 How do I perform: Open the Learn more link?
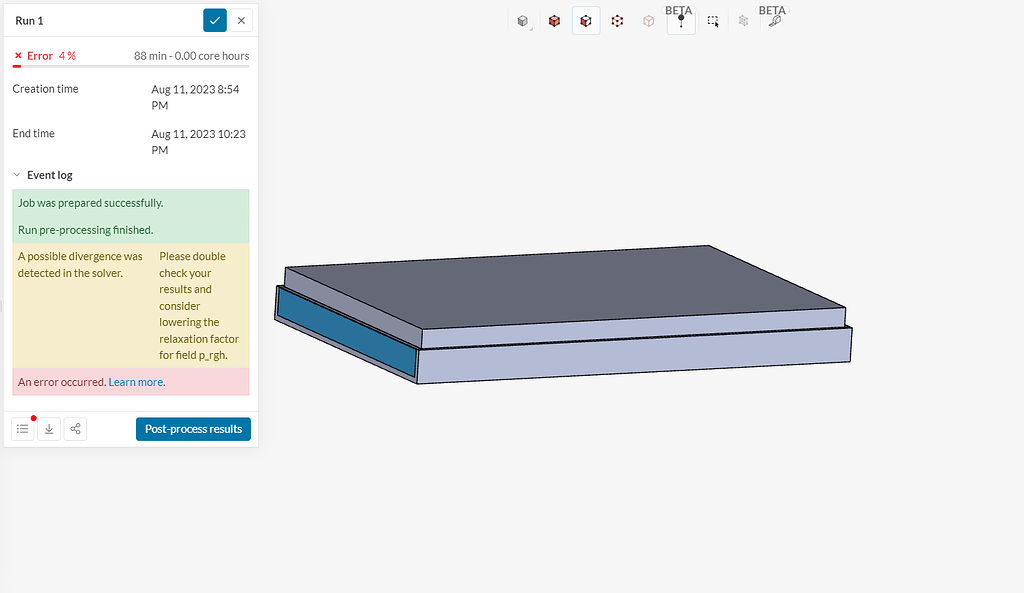[x=136, y=382]
